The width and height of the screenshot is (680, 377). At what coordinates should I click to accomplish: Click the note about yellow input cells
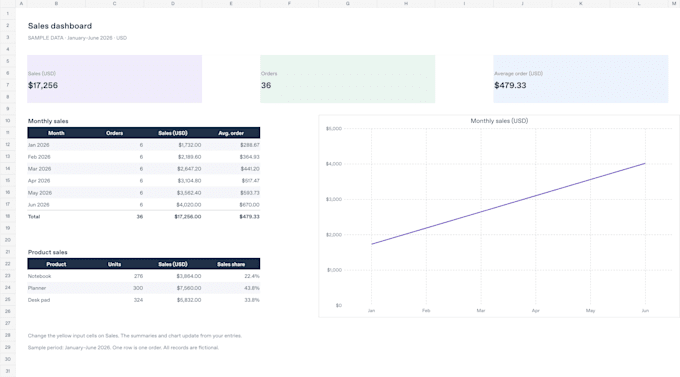point(135,336)
